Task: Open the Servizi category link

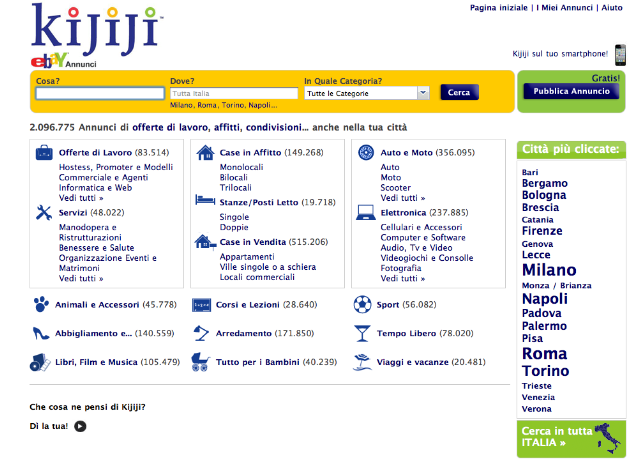Action: click(x=73, y=213)
